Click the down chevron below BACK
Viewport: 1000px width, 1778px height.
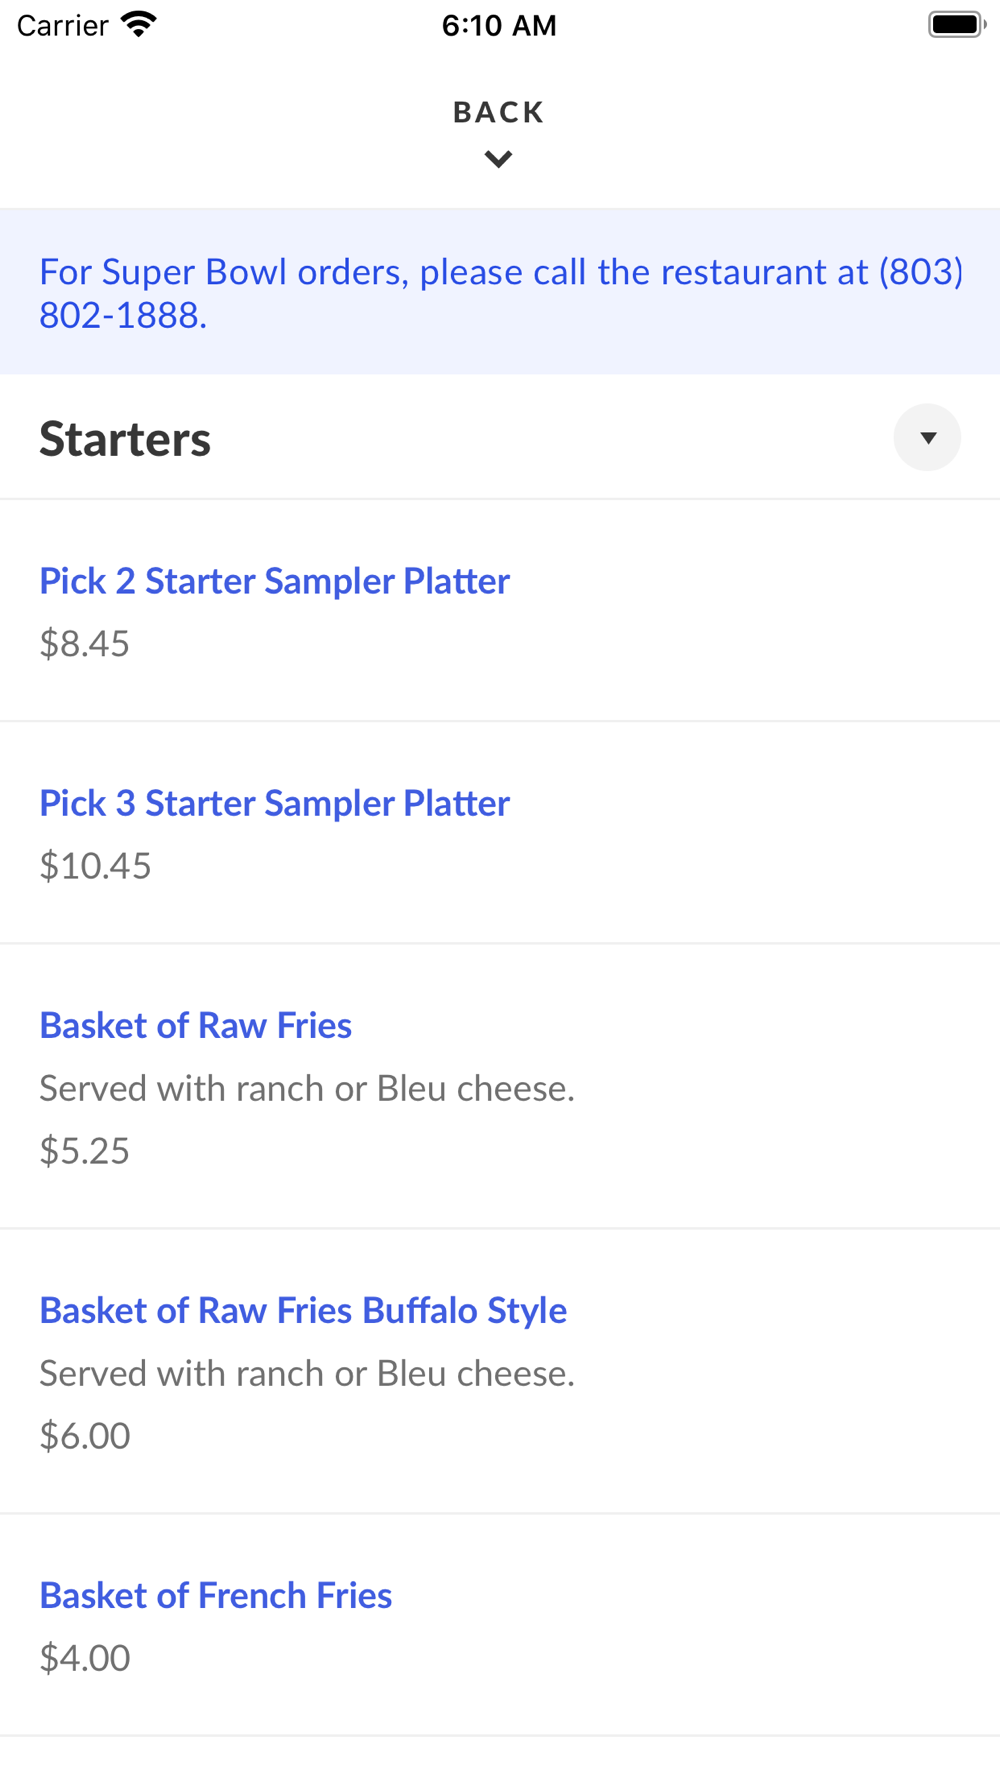(498, 159)
